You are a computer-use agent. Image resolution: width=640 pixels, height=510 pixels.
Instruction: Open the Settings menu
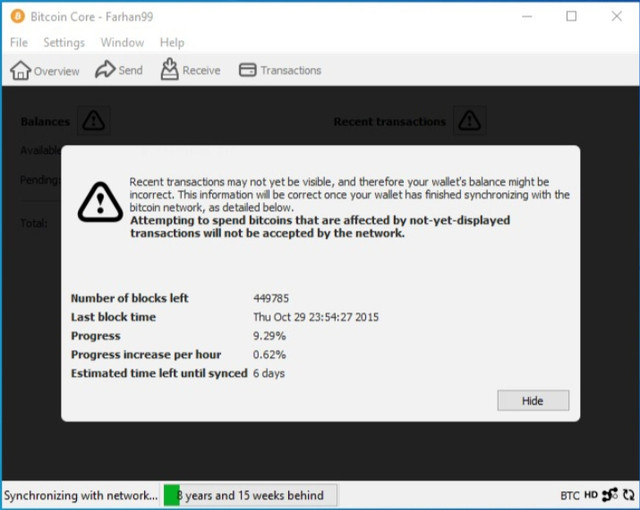pos(64,42)
